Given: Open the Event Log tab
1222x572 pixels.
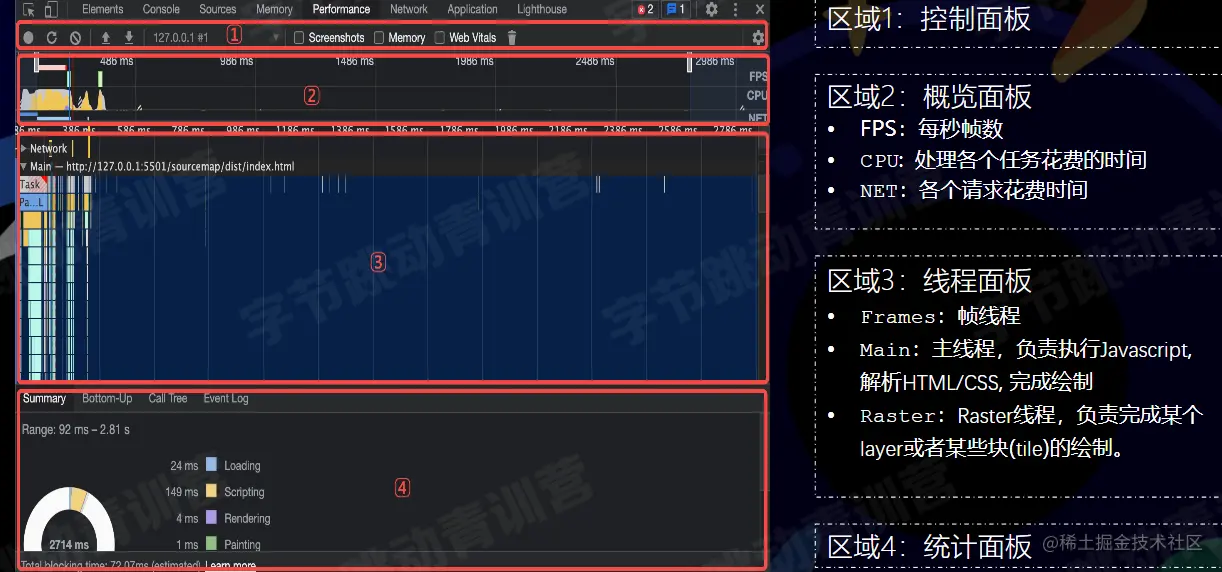Looking at the screenshot, I should pyautogui.click(x=226, y=398).
